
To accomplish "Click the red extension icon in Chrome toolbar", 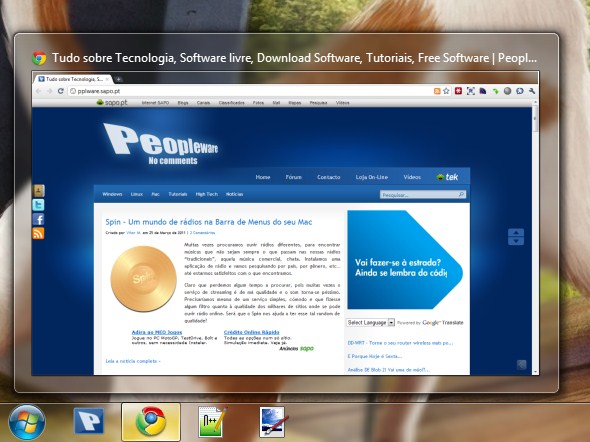I will point(458,91).
